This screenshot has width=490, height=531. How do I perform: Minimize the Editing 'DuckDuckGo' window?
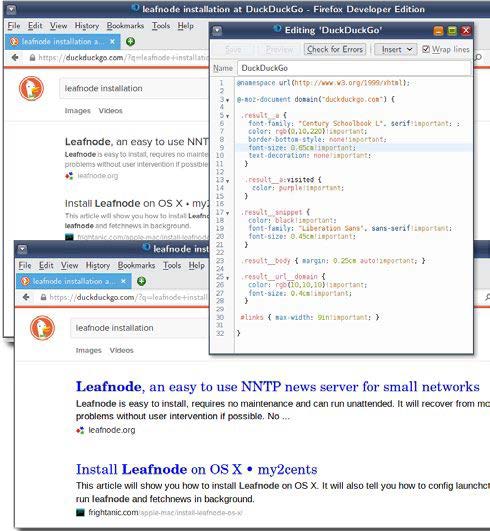tap(438, 30)
